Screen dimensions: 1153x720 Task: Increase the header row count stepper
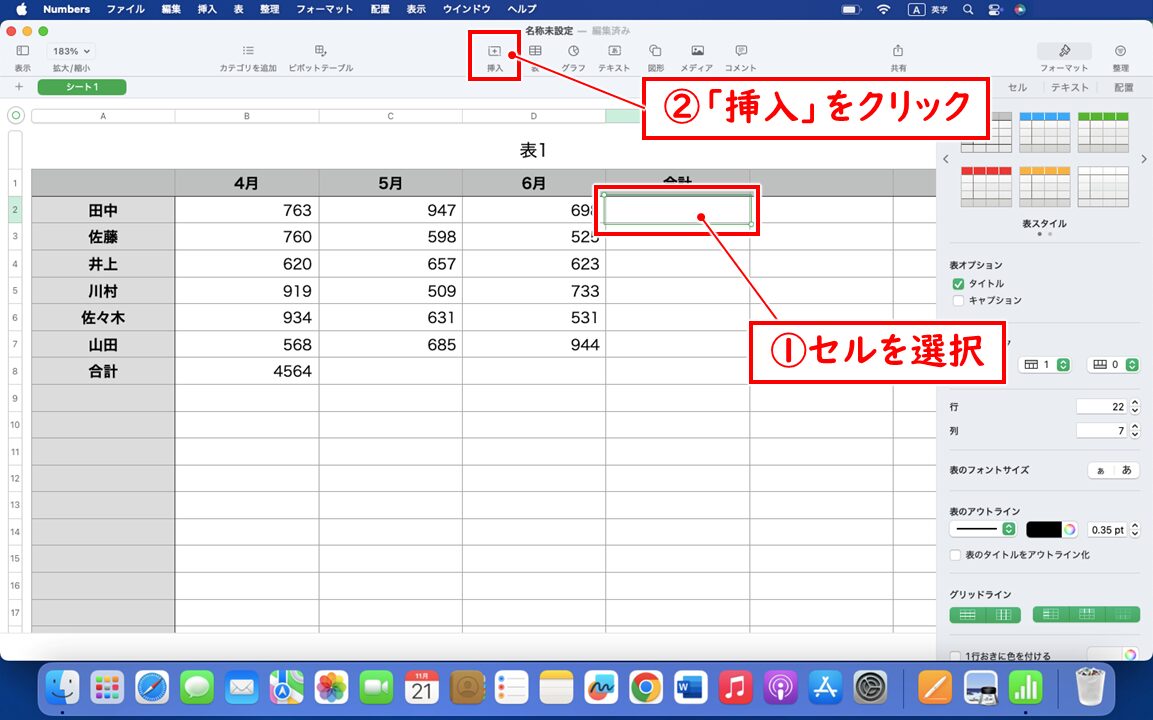point(1062,361)
